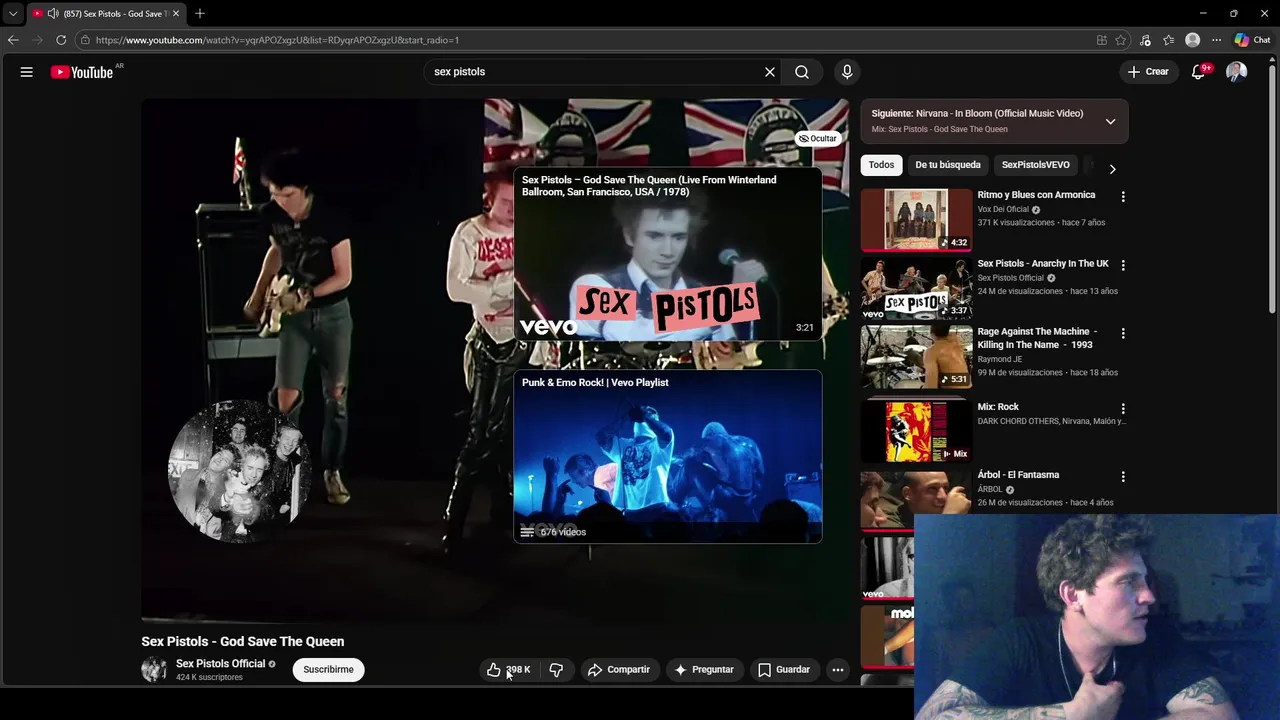Mute the tab with the speaker icon
Viewport: 1280px width, 720px height.
[x=52, y=13]
